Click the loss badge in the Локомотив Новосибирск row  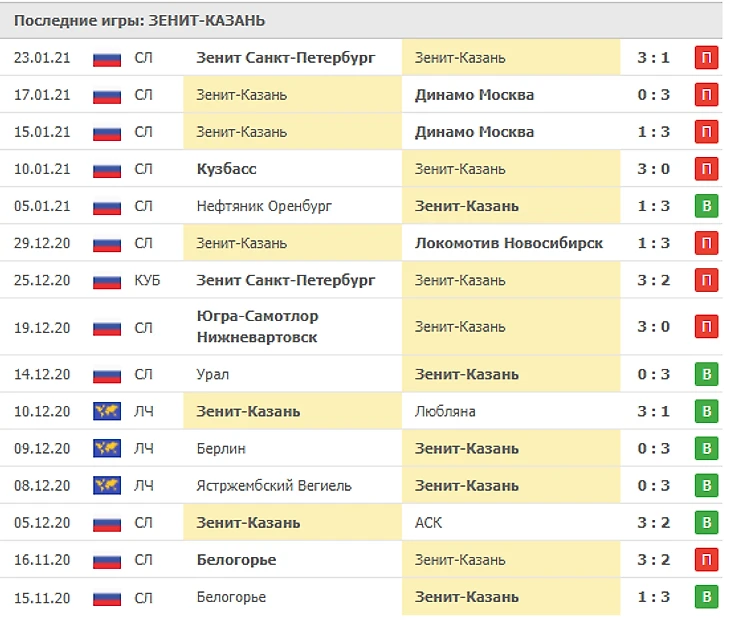click(x=706, y=243)
